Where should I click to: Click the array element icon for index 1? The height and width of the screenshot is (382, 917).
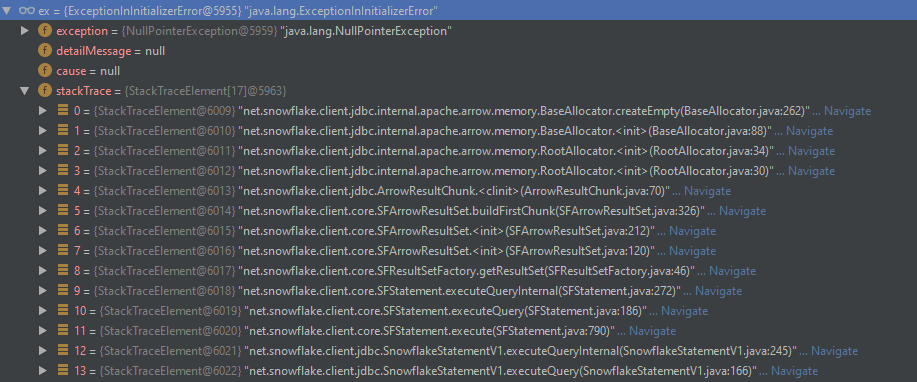click(x=63, y=130)
